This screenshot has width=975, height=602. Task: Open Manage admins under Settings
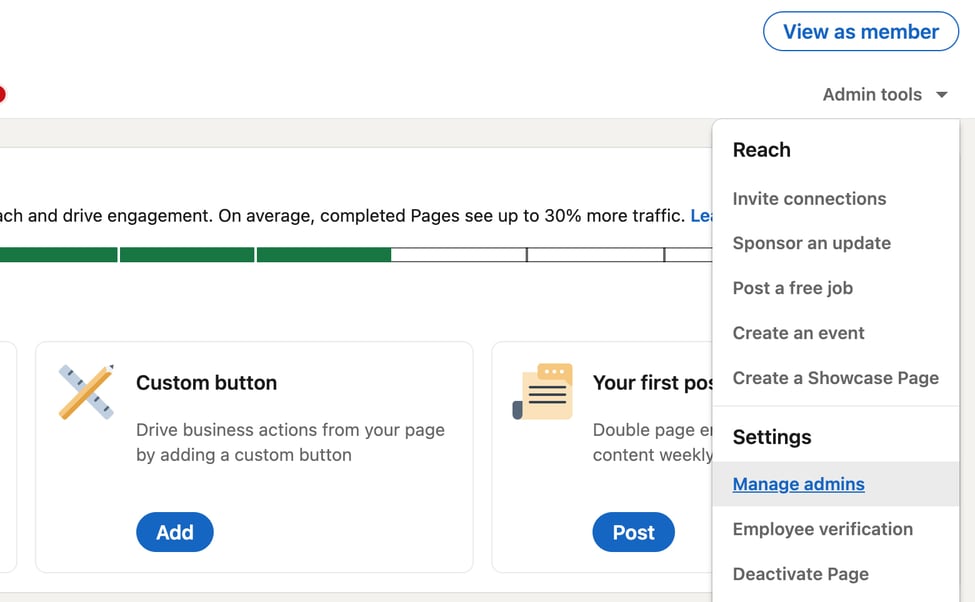coord(798,484)
